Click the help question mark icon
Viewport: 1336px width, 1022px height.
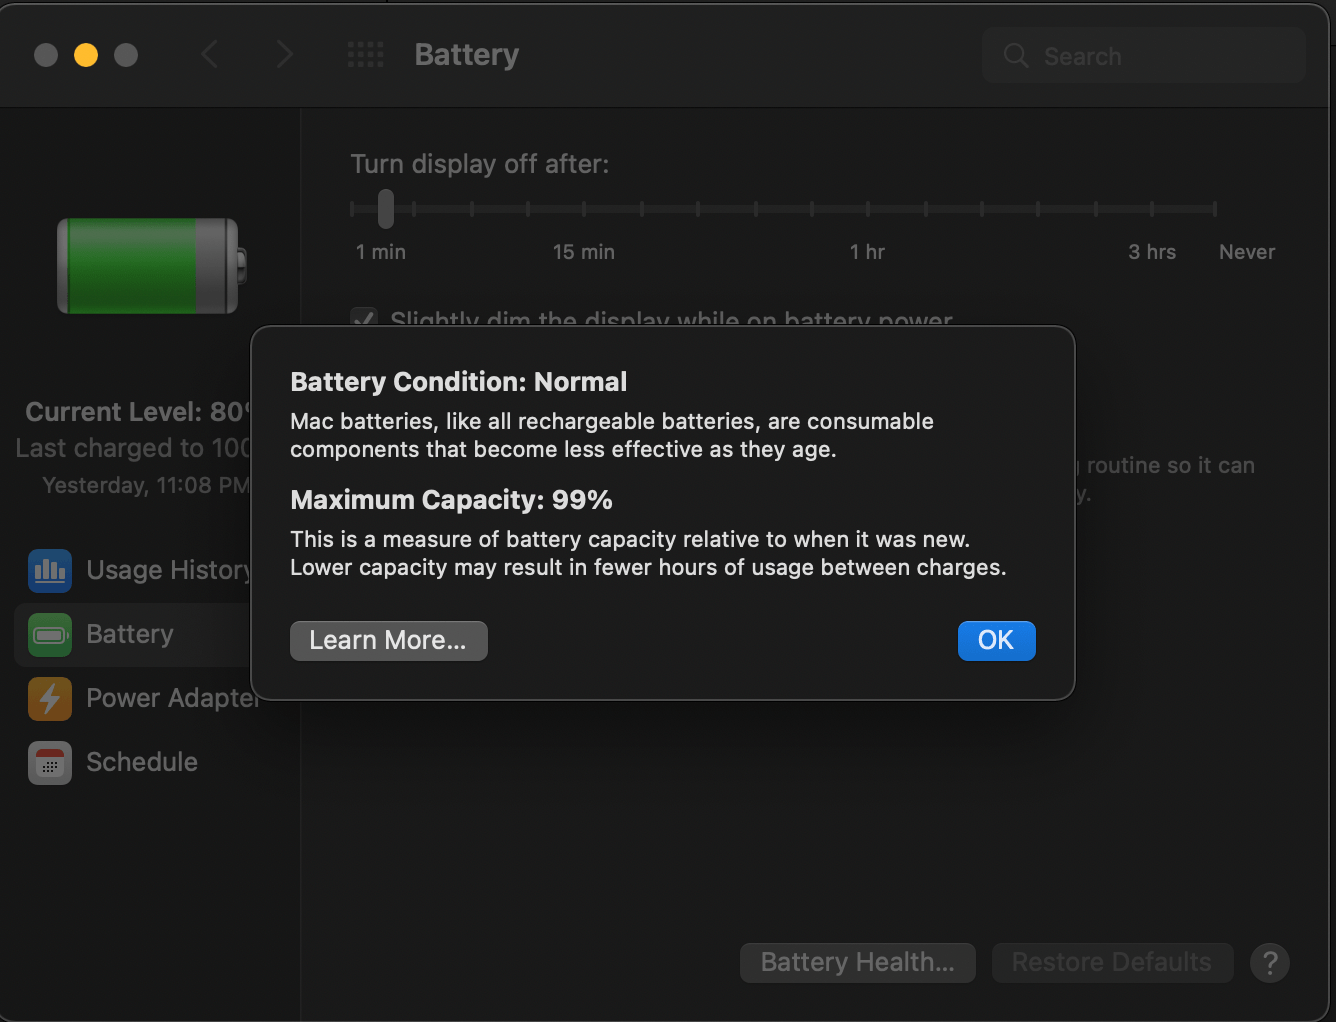tap(1270, 962)
